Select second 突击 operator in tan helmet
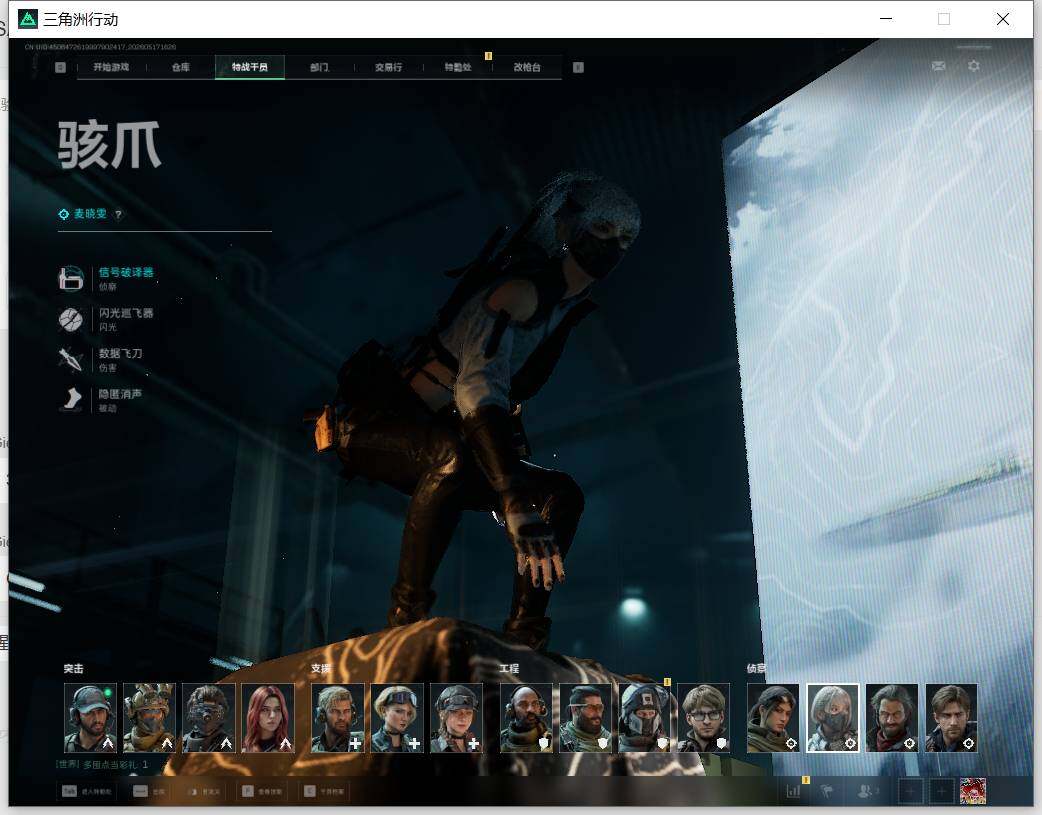1042x815 pixels. 150,718
